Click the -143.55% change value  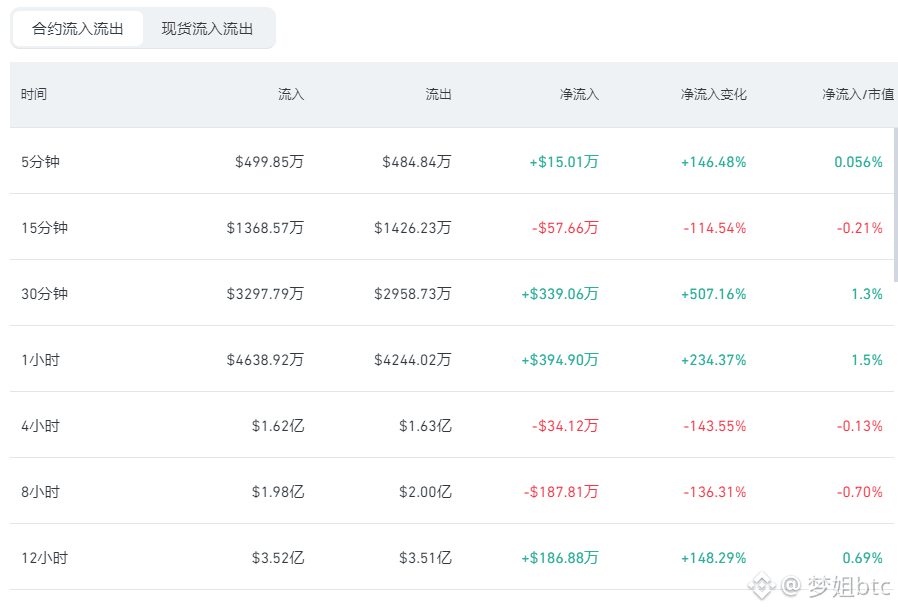pos(715,426)
